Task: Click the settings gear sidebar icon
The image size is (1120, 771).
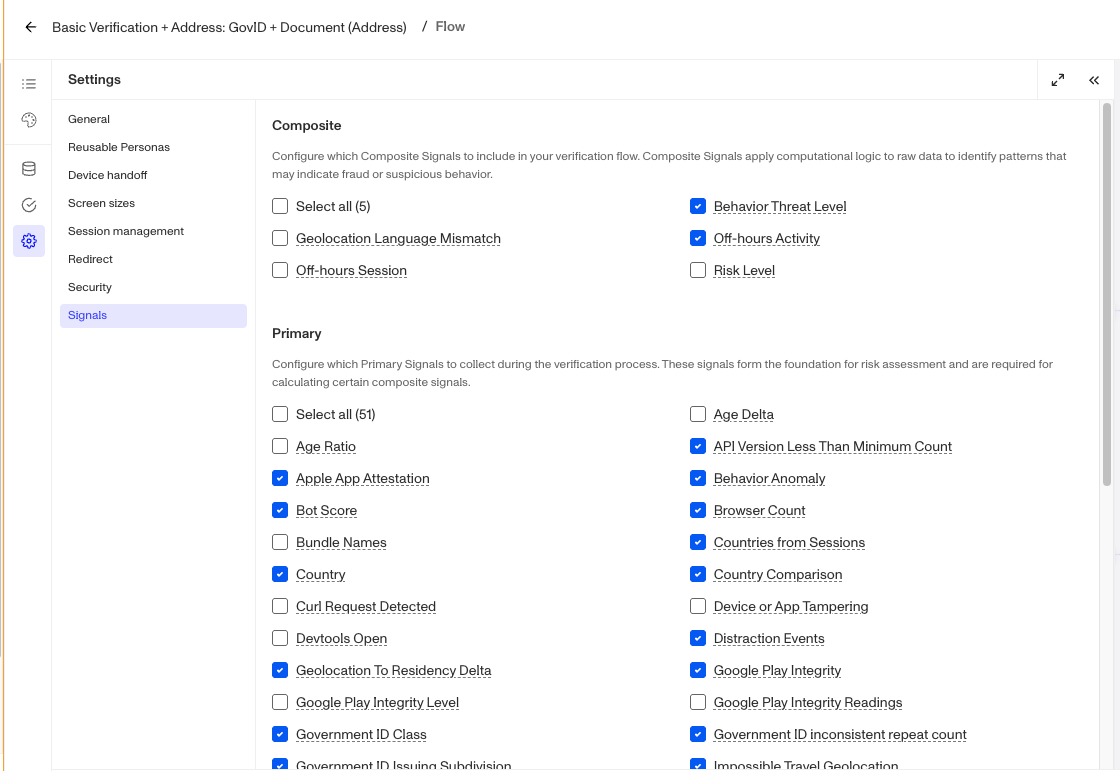Action: [29, 241]
